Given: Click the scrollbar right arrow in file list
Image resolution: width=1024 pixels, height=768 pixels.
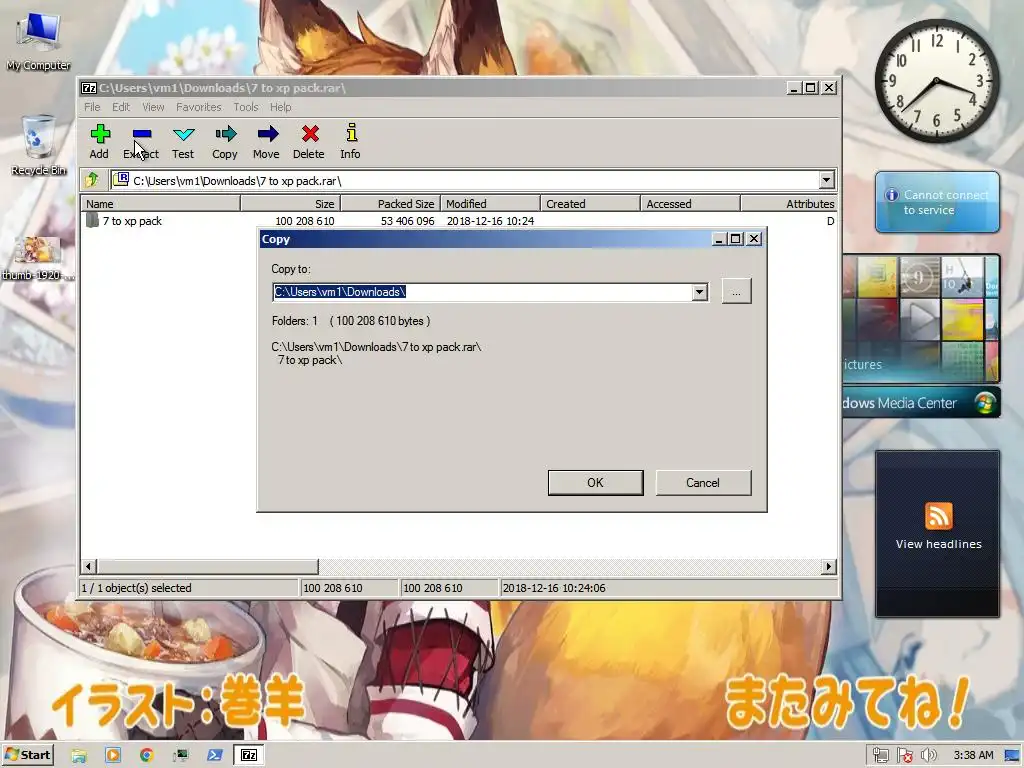Looking at the screenshot, I should point(829,566).
